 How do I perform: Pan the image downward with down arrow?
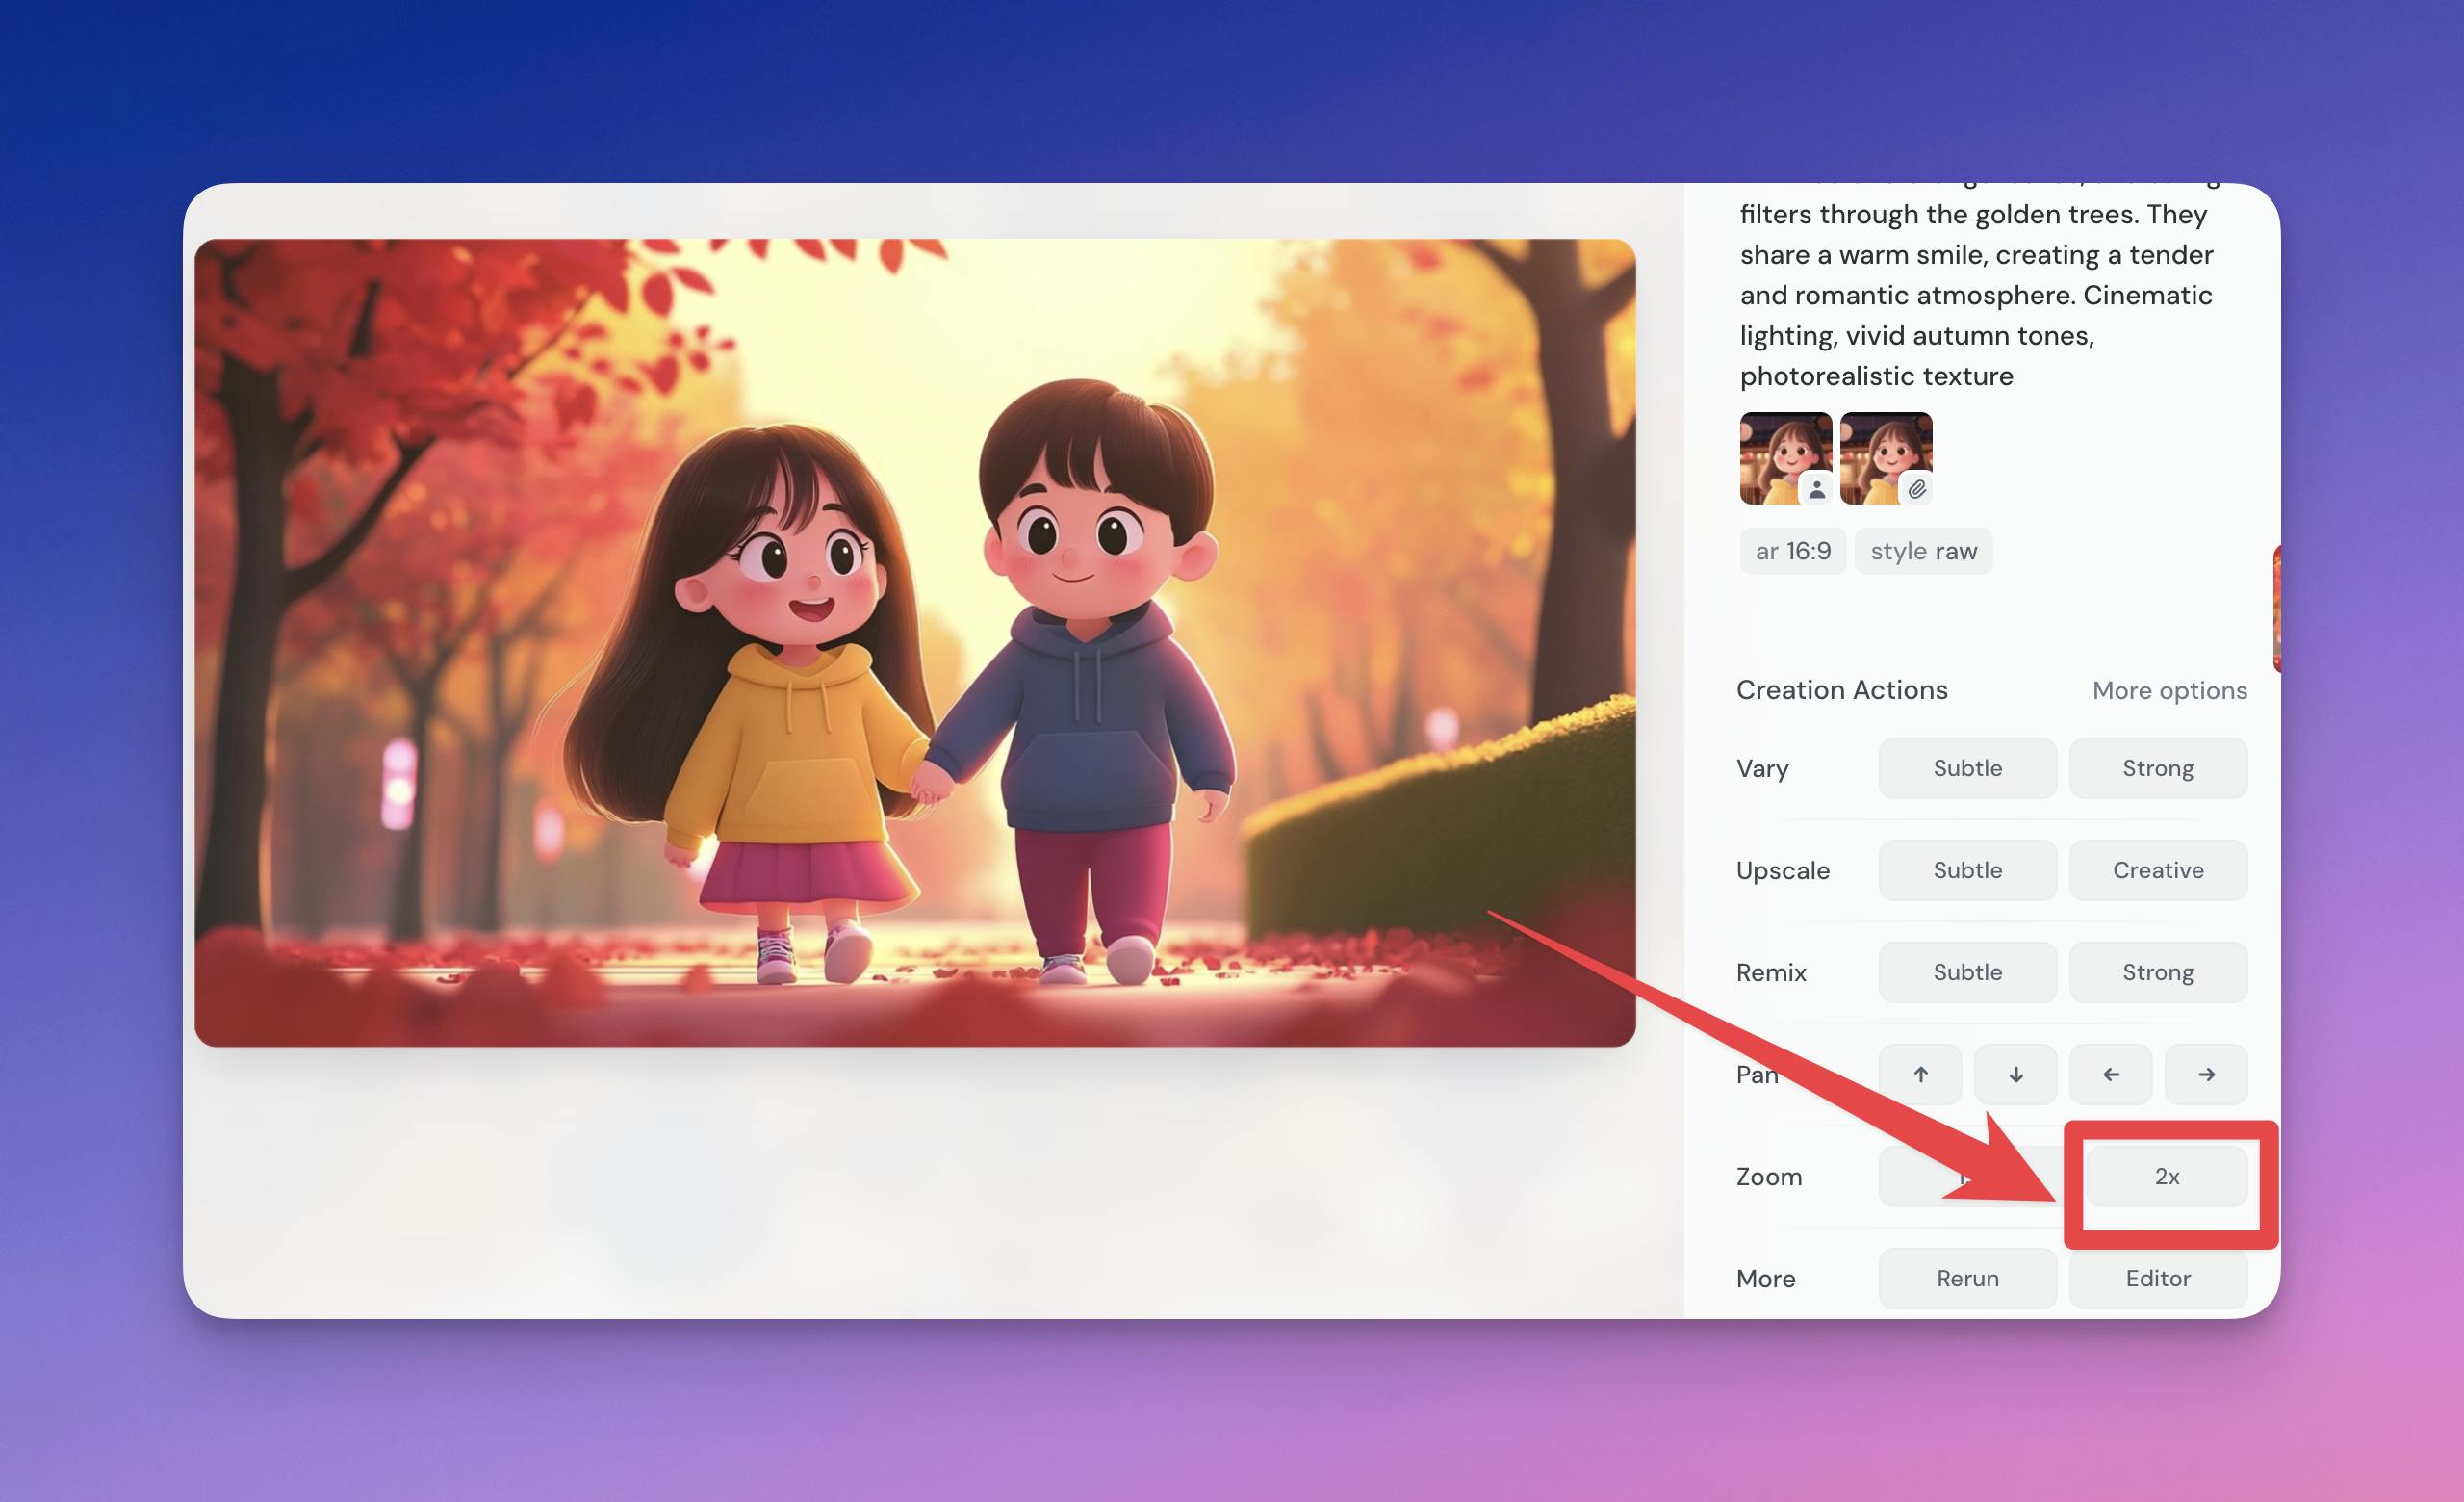pos(2016,1074)
